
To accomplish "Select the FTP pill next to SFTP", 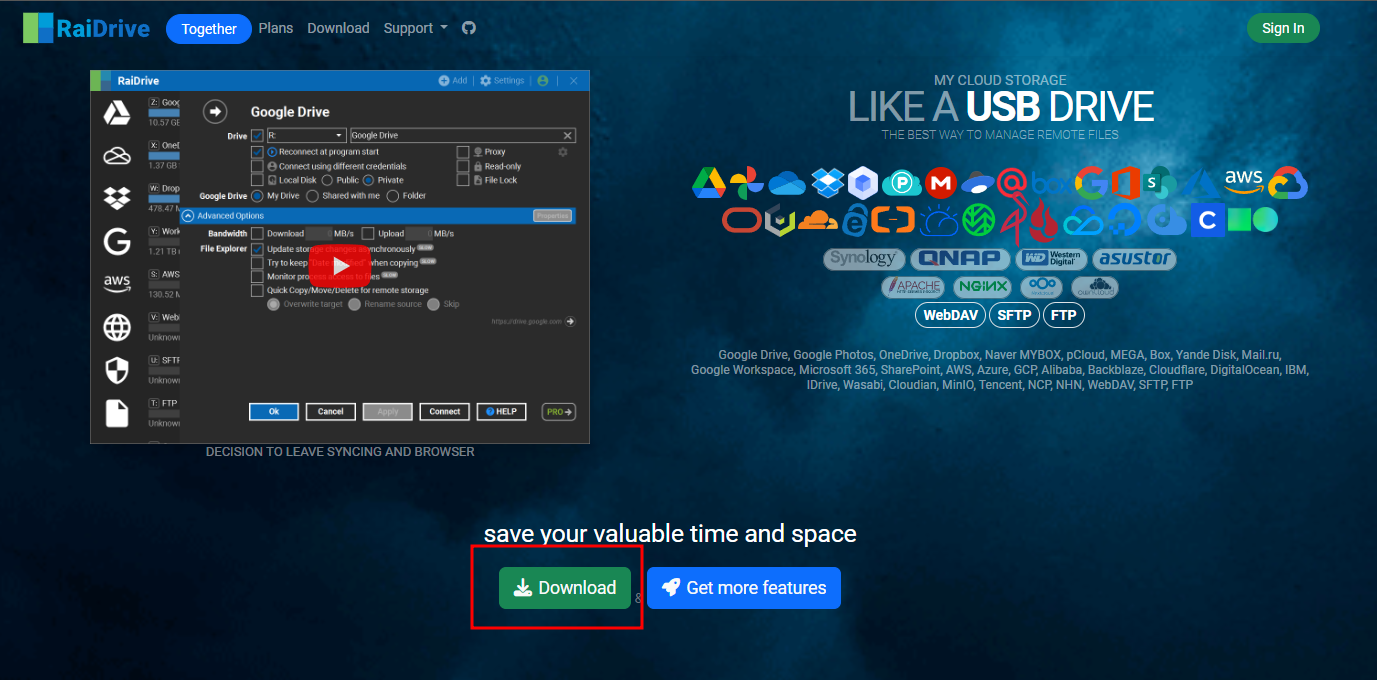I will click(x=1063, y=315).
